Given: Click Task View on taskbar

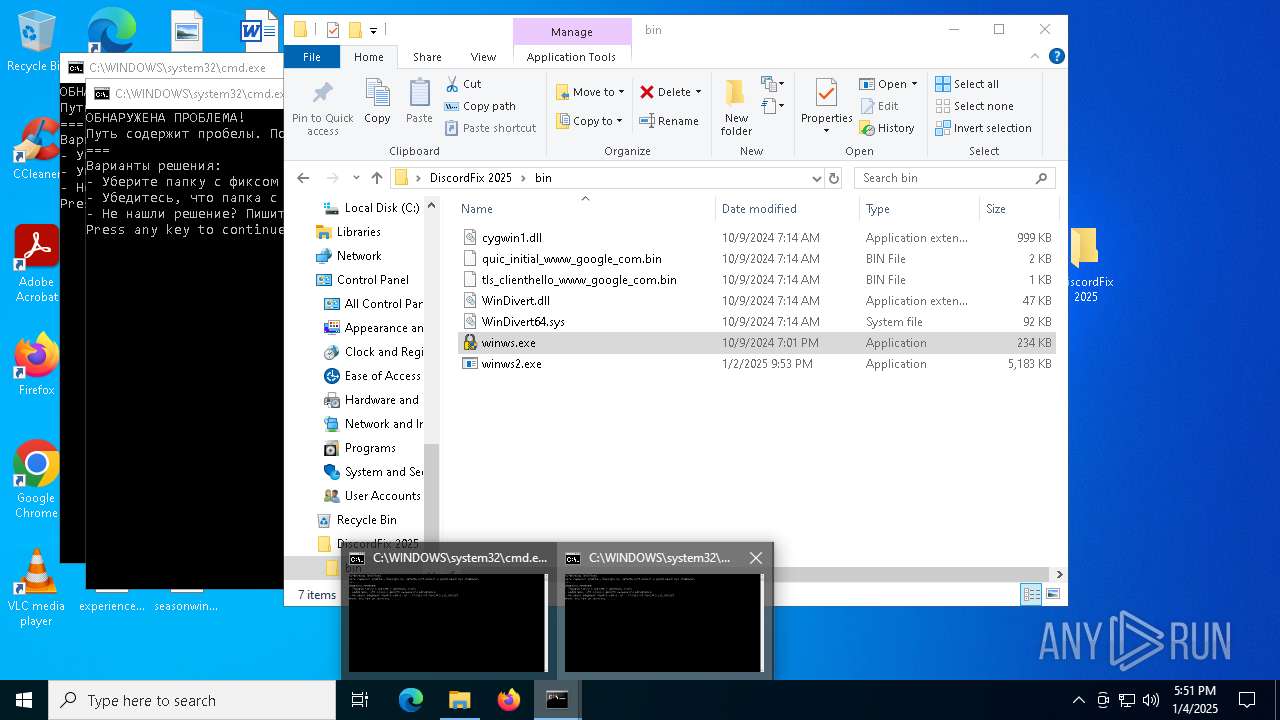Looking at the screenshot, I should click(x=360, y=700).
